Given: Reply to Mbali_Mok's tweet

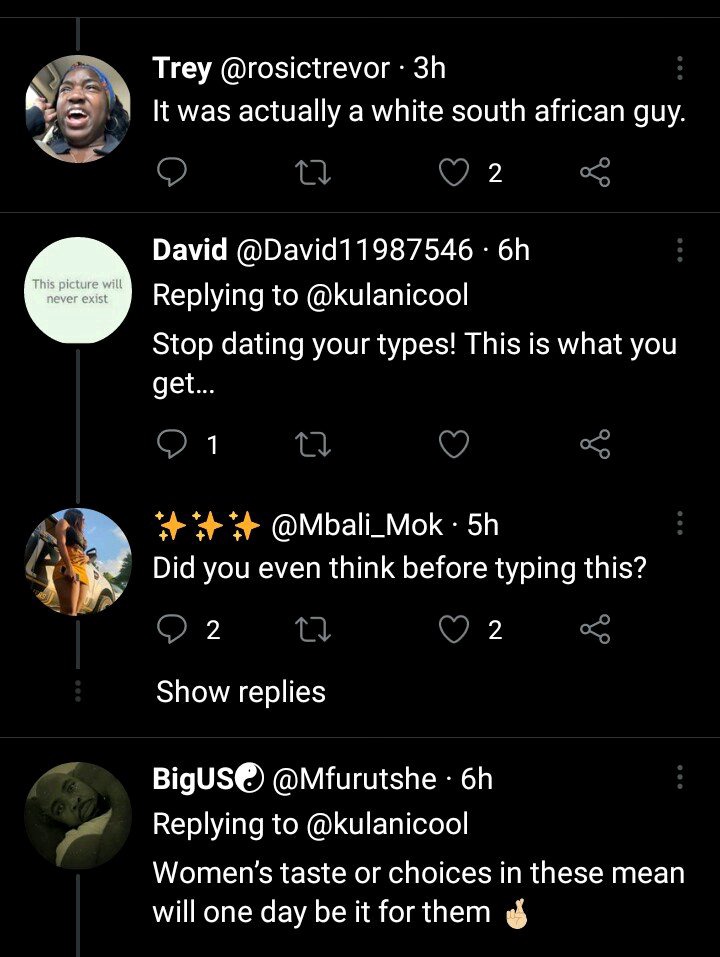Looking at the screenshot, I should 172,629.
